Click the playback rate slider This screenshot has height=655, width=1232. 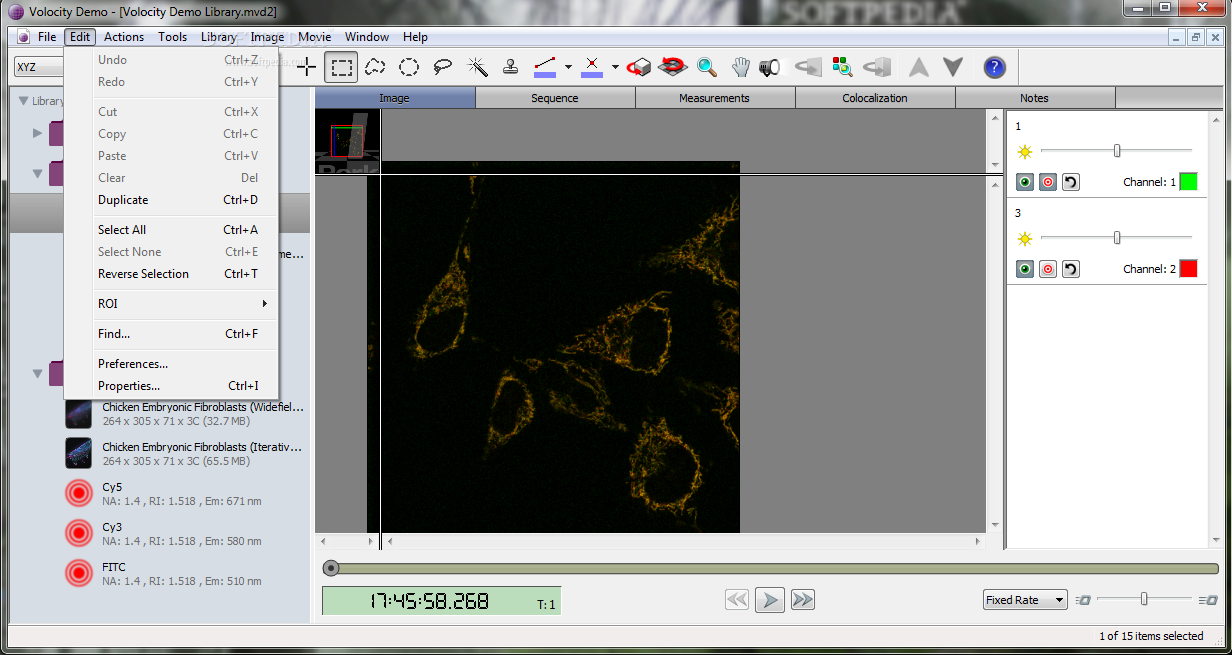click(1144, 599)
